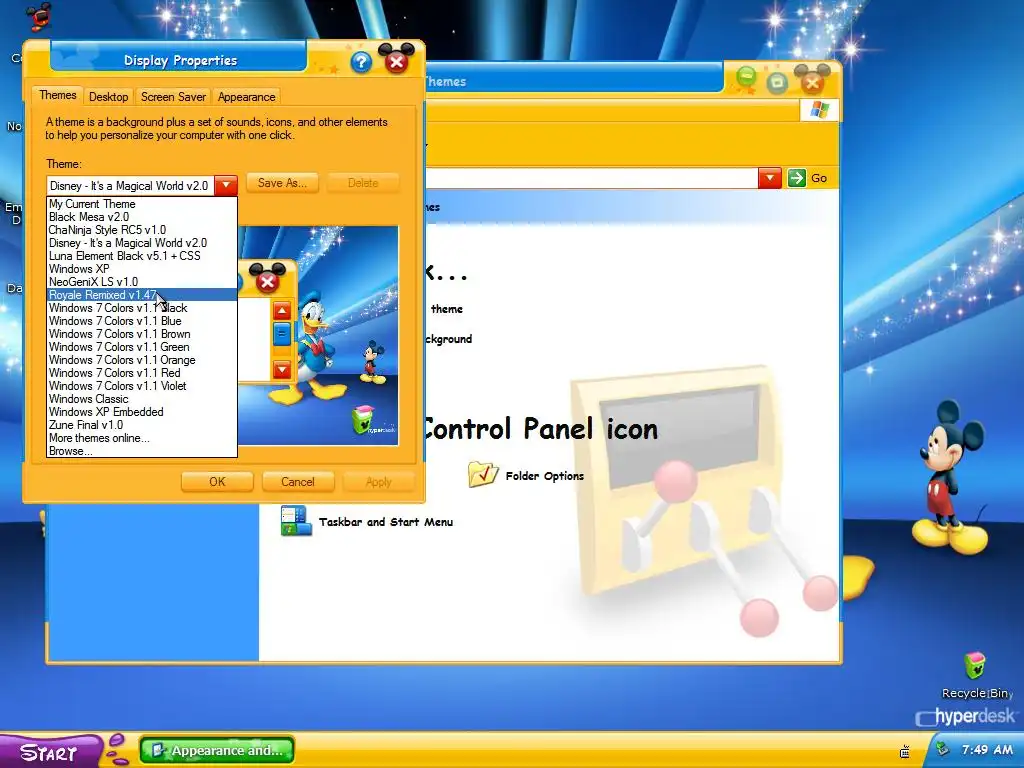Viewport: 1024px width, 768px height.
Task: Select ChaNinja Style RC5 v1.0 theme
Action: 142,230
